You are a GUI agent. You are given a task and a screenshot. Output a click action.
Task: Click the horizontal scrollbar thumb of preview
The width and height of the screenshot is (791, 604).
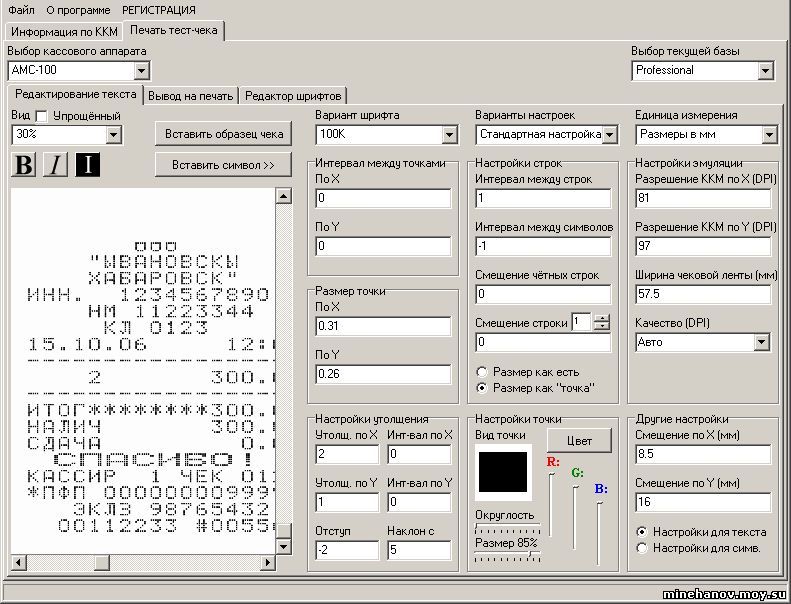(102, 562)
